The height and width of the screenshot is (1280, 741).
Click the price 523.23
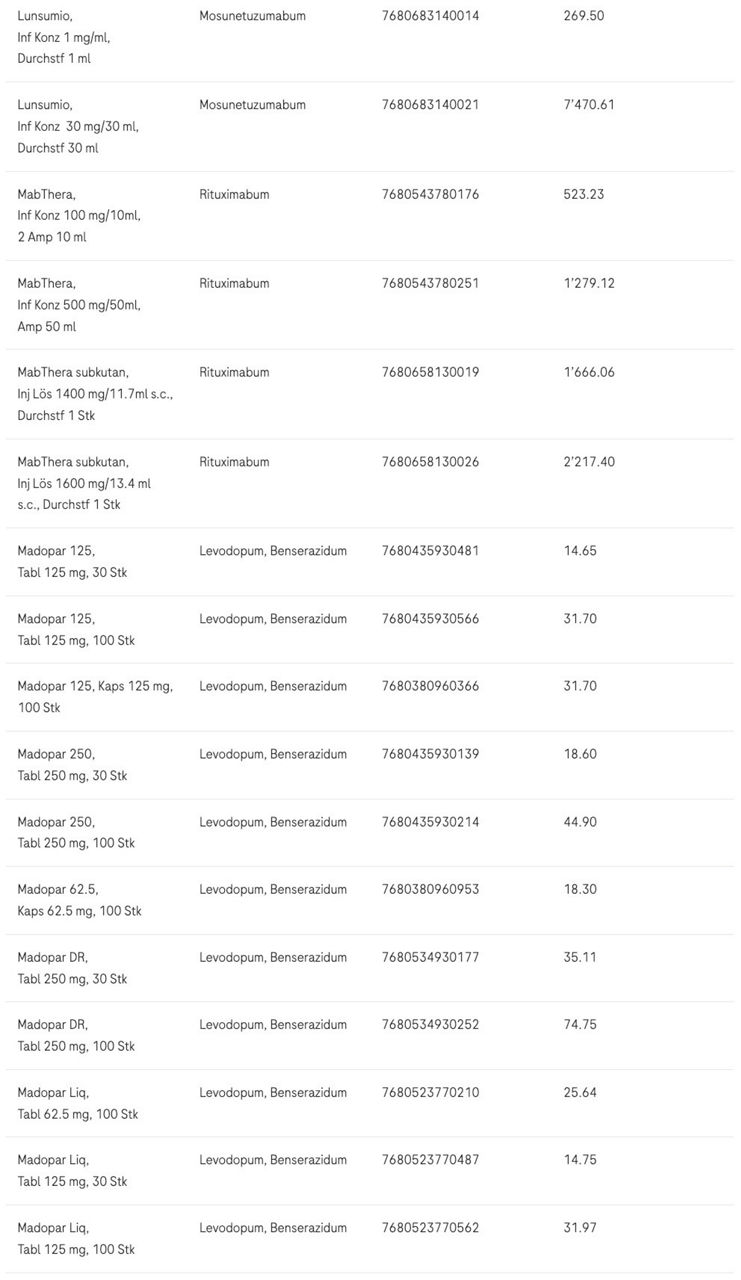click(583, 194)
